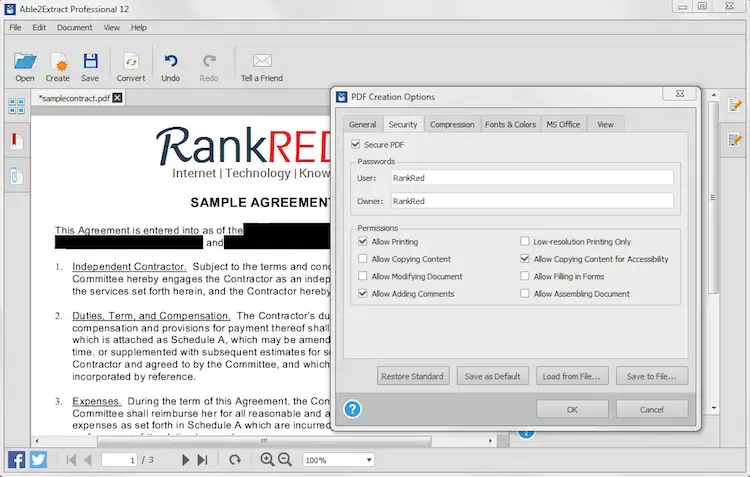This screenshot has height=477, width=750.
Task: Click the Save as Default button
Action: point(492,376)
